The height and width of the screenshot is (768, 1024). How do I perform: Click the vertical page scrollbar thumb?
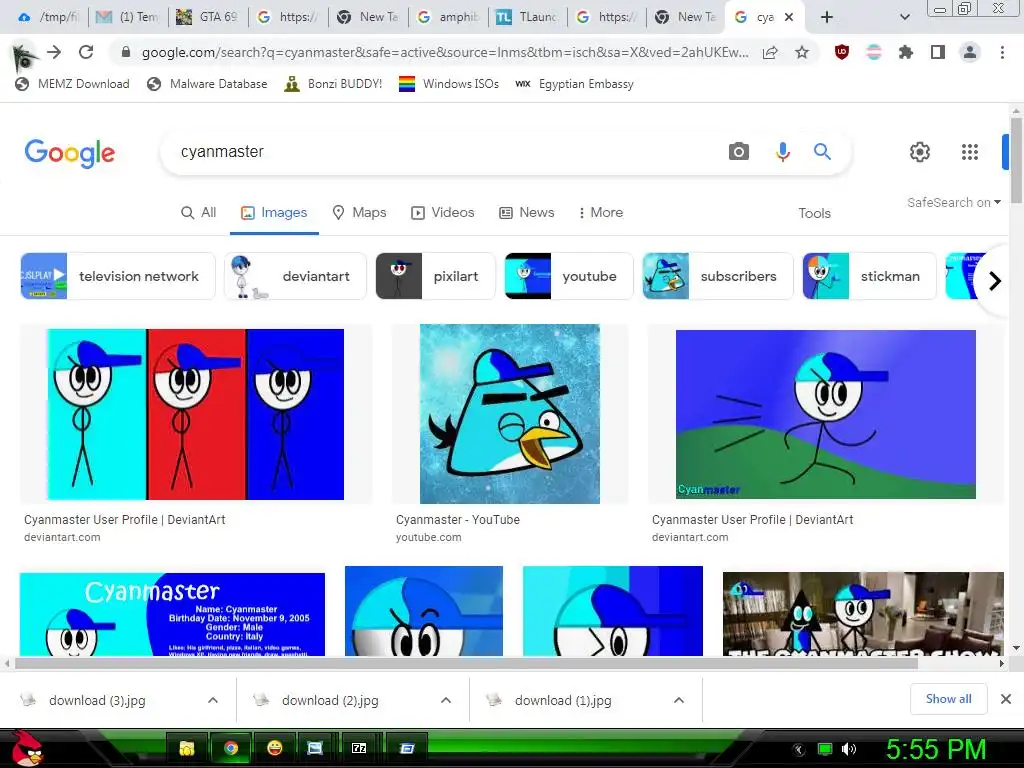[x=1016, y=160]
